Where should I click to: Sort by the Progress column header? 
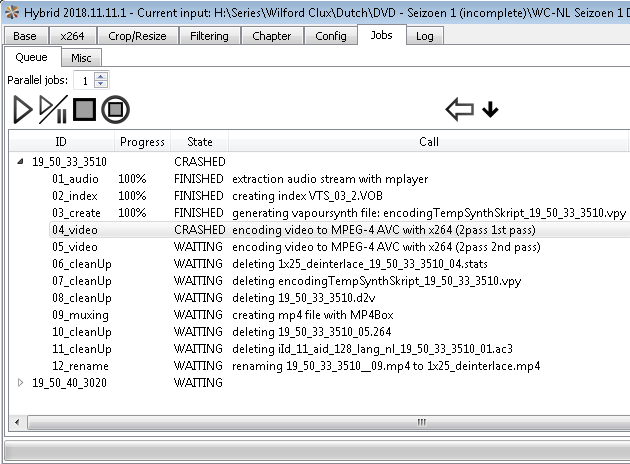coord(142,142)
